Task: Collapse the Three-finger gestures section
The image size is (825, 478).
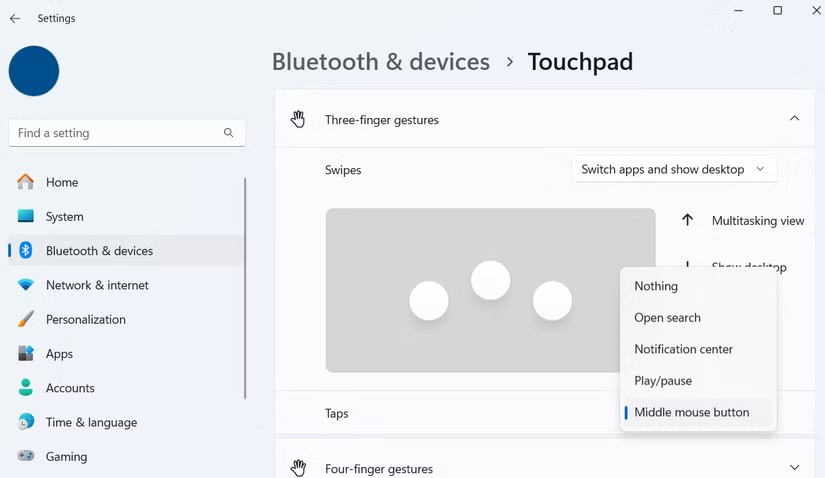Action: tap(794, 119)
